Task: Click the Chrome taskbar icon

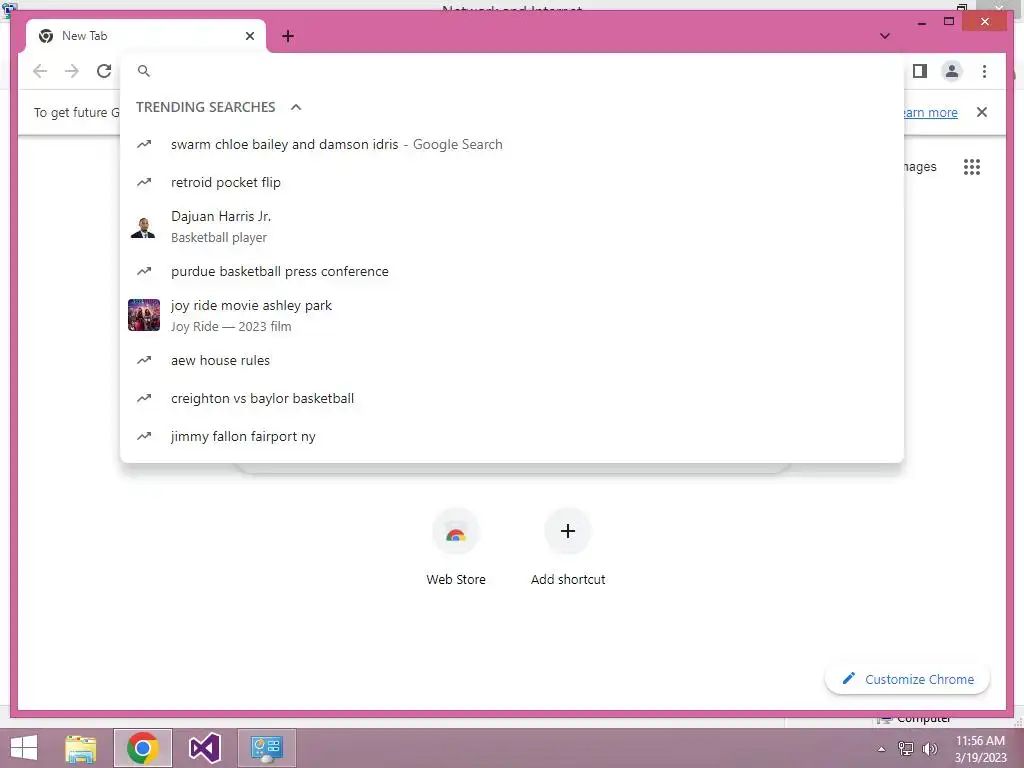Action: point(143,748)
